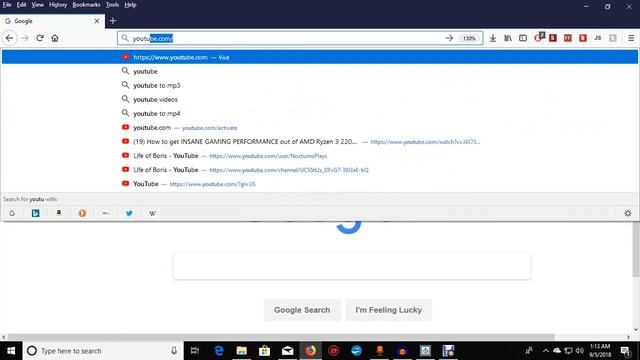Open Microsoft Edge from the taskbar
Viewport: 640px width, 360px height.
219,351
